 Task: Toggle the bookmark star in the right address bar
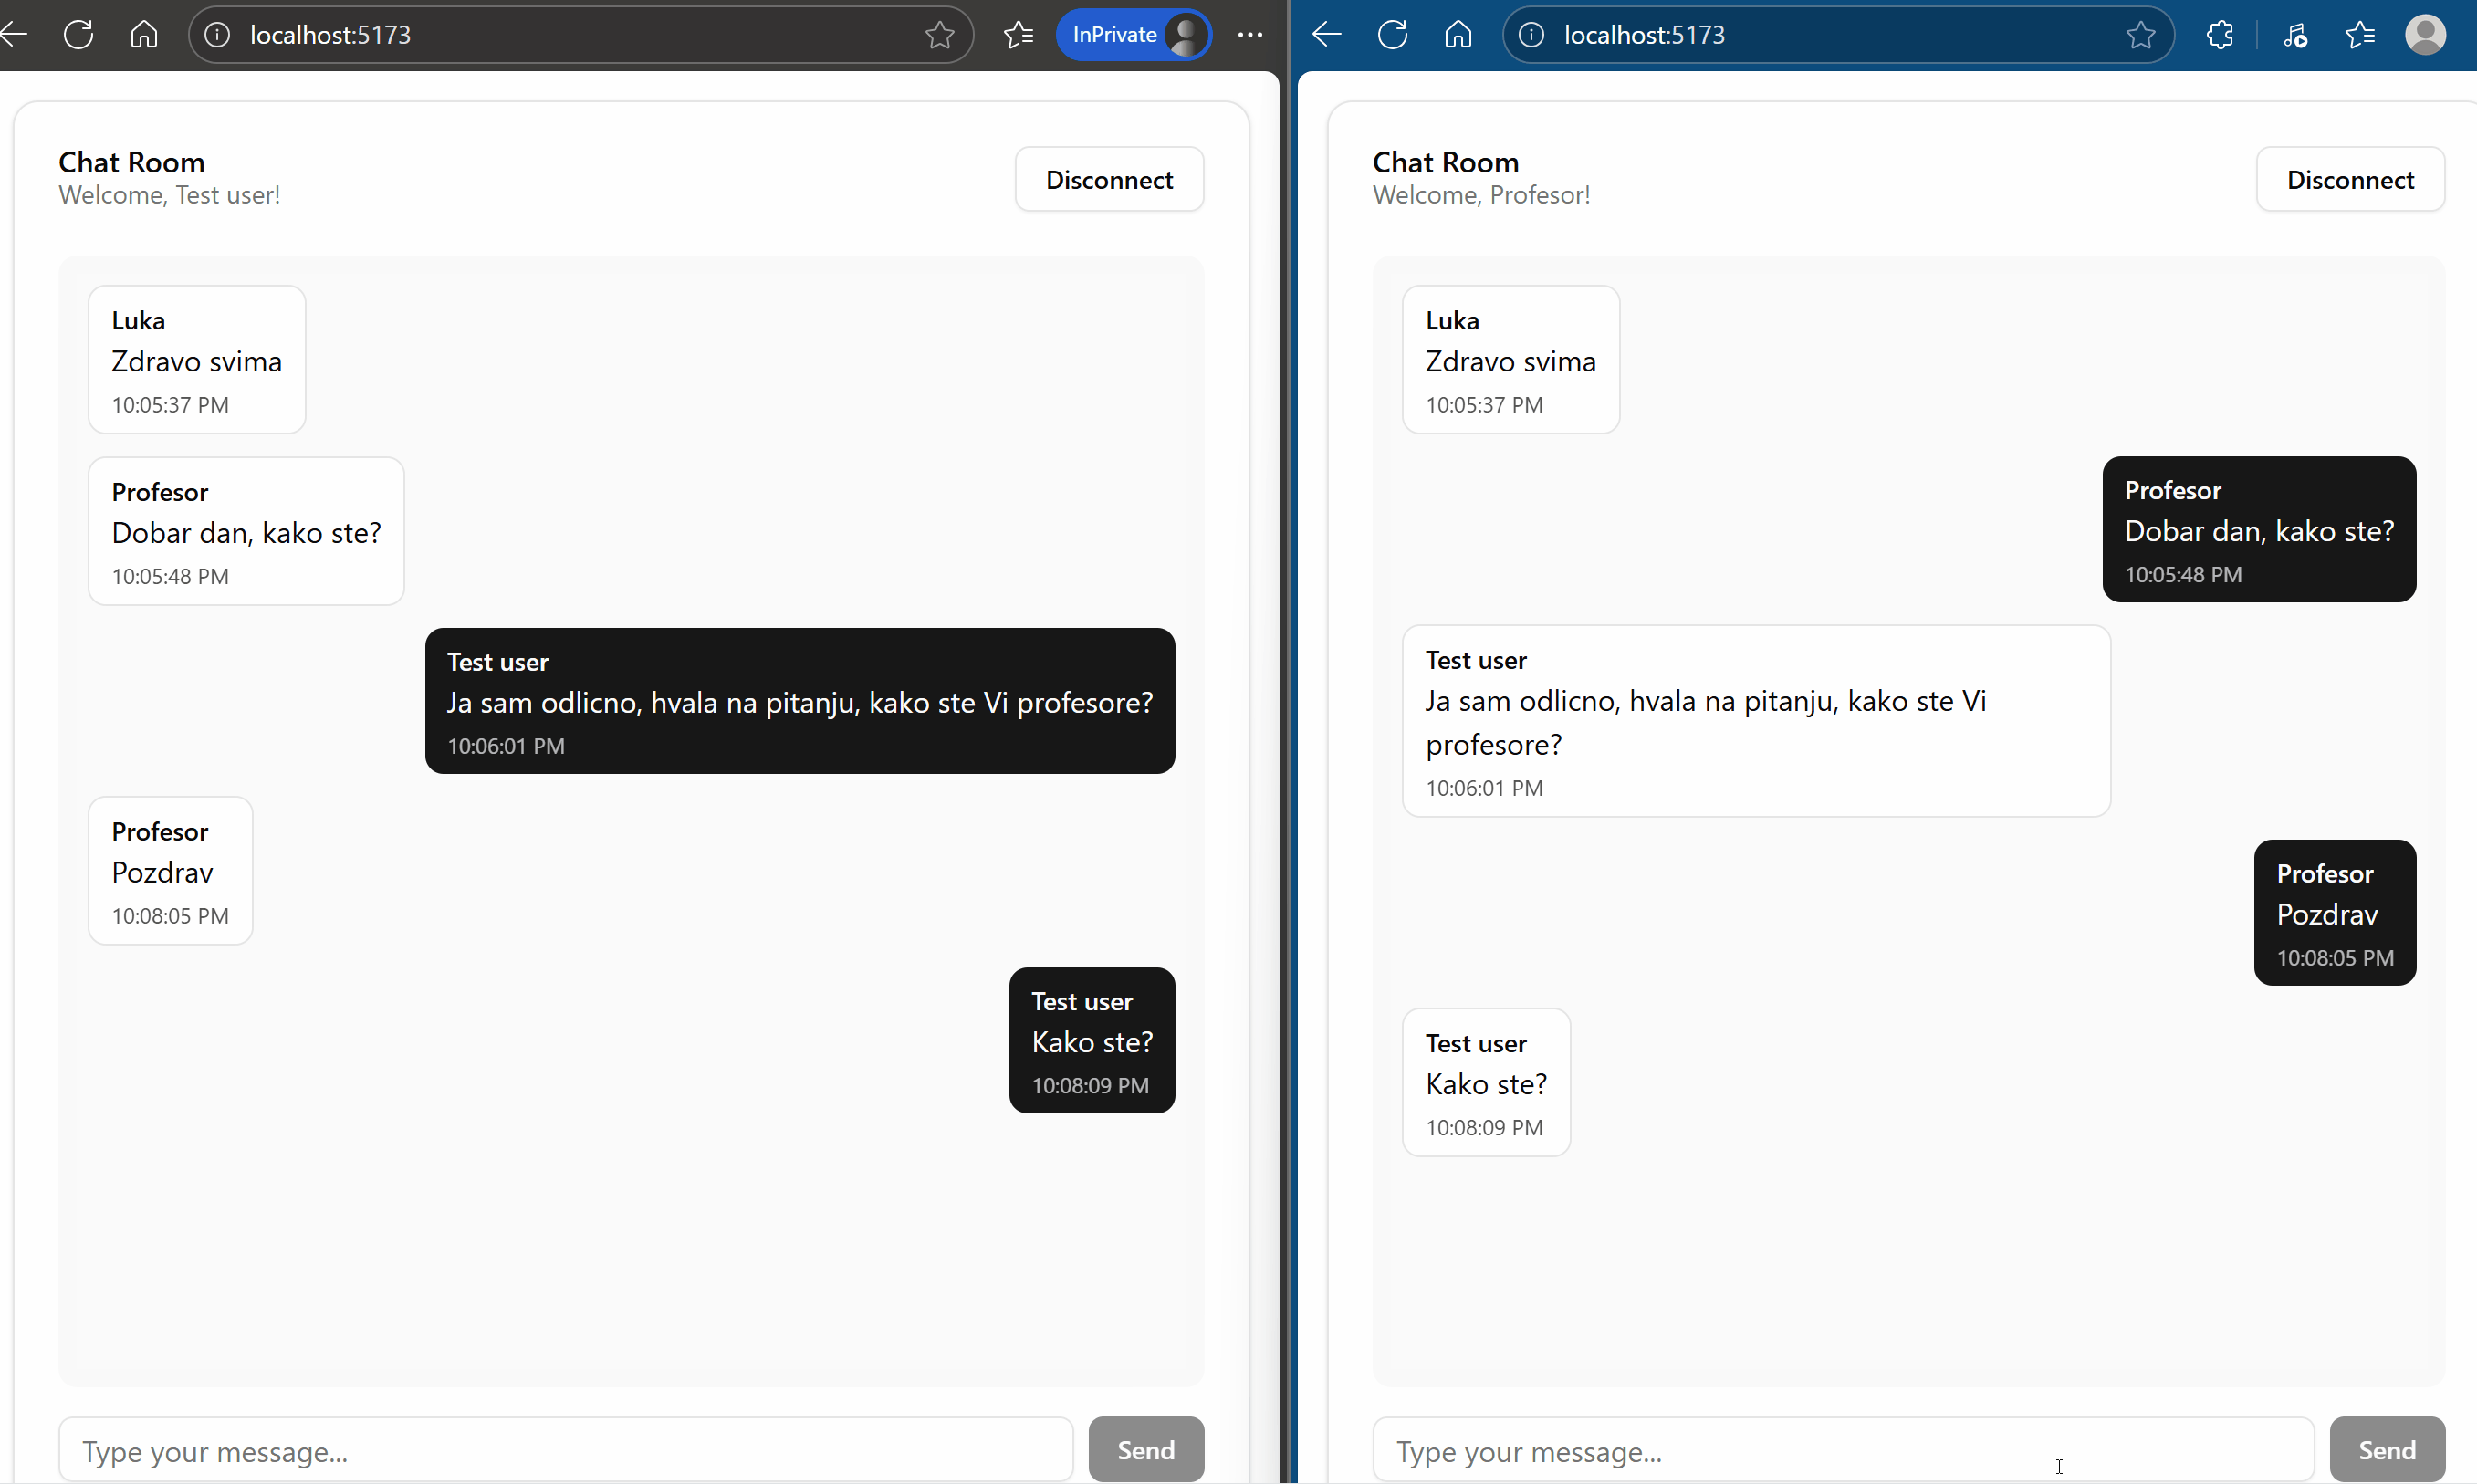pyautogui.click(x=2139, y=34)
